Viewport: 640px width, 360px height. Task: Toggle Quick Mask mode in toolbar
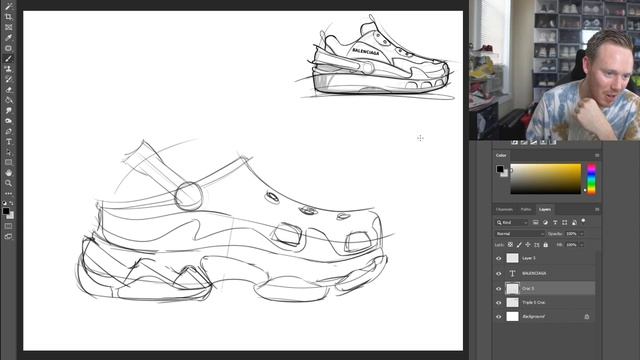[x=8, y=226]
